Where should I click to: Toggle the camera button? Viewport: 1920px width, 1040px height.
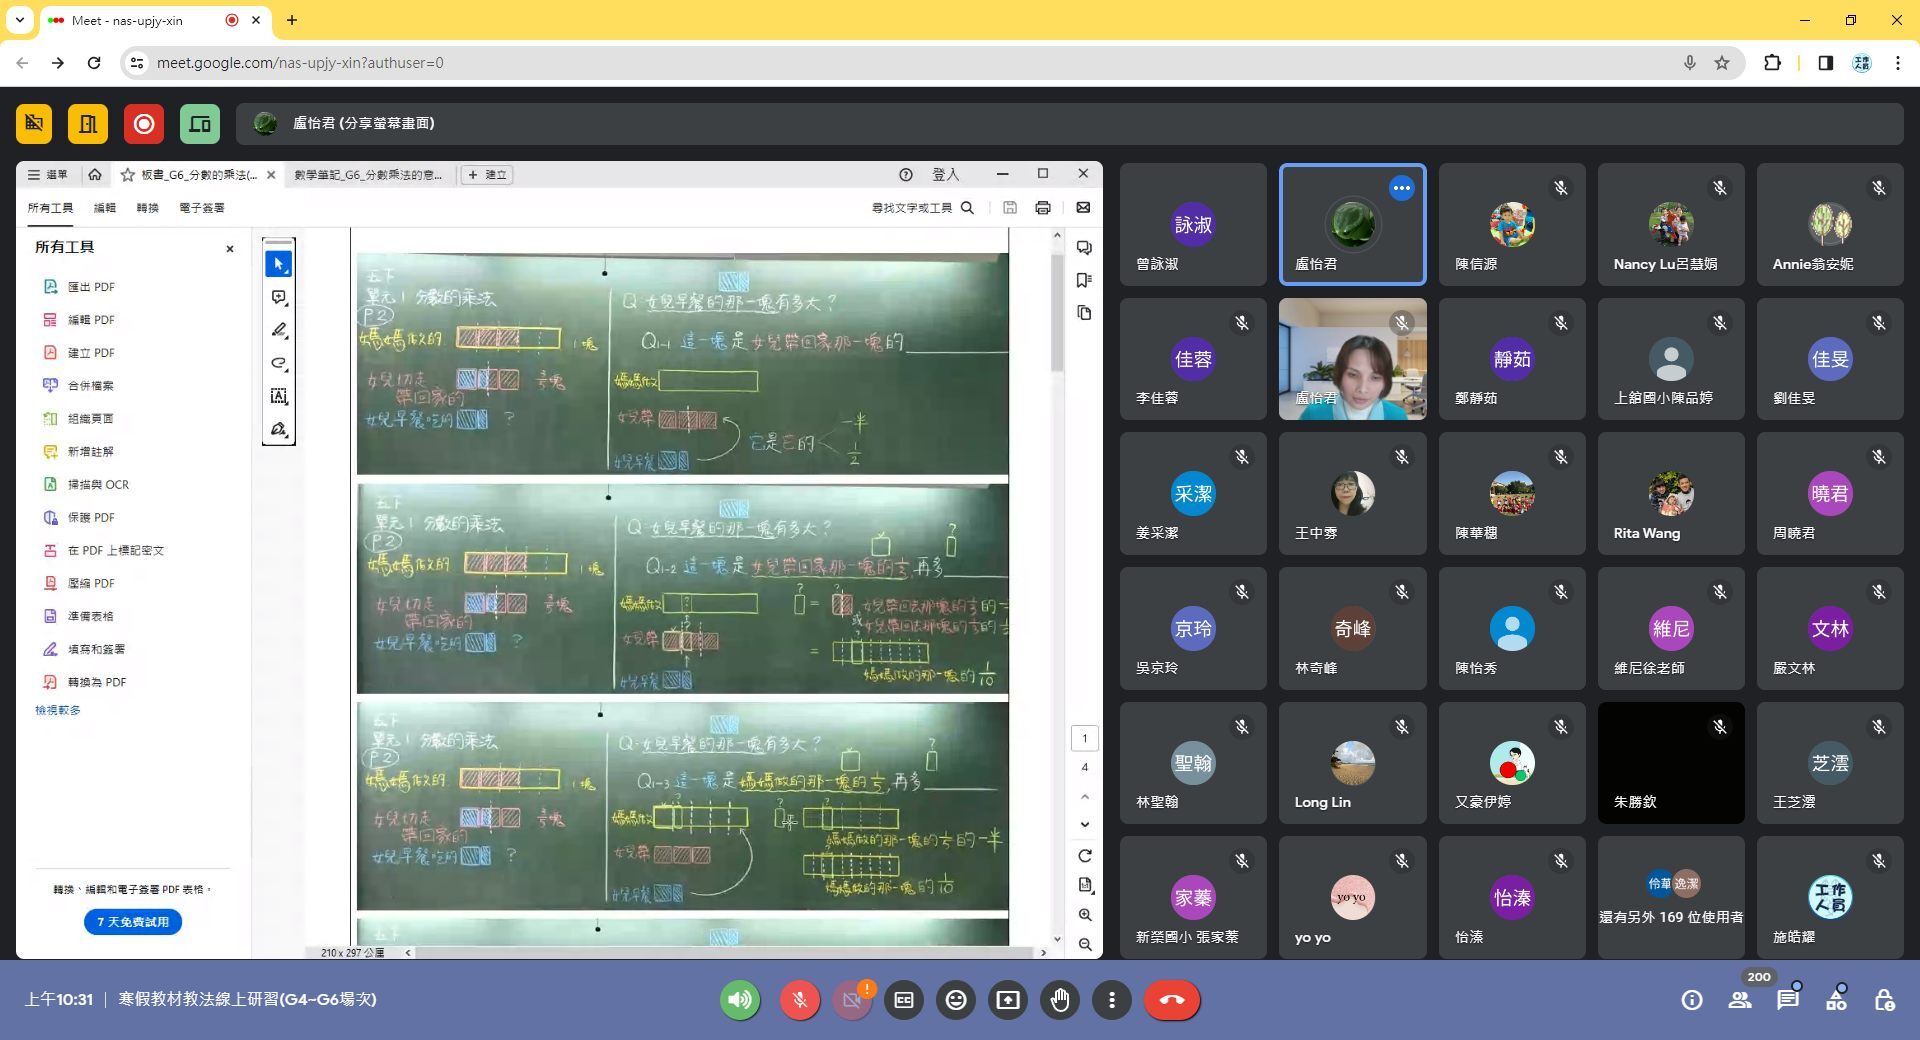[x=852, y=1000]
